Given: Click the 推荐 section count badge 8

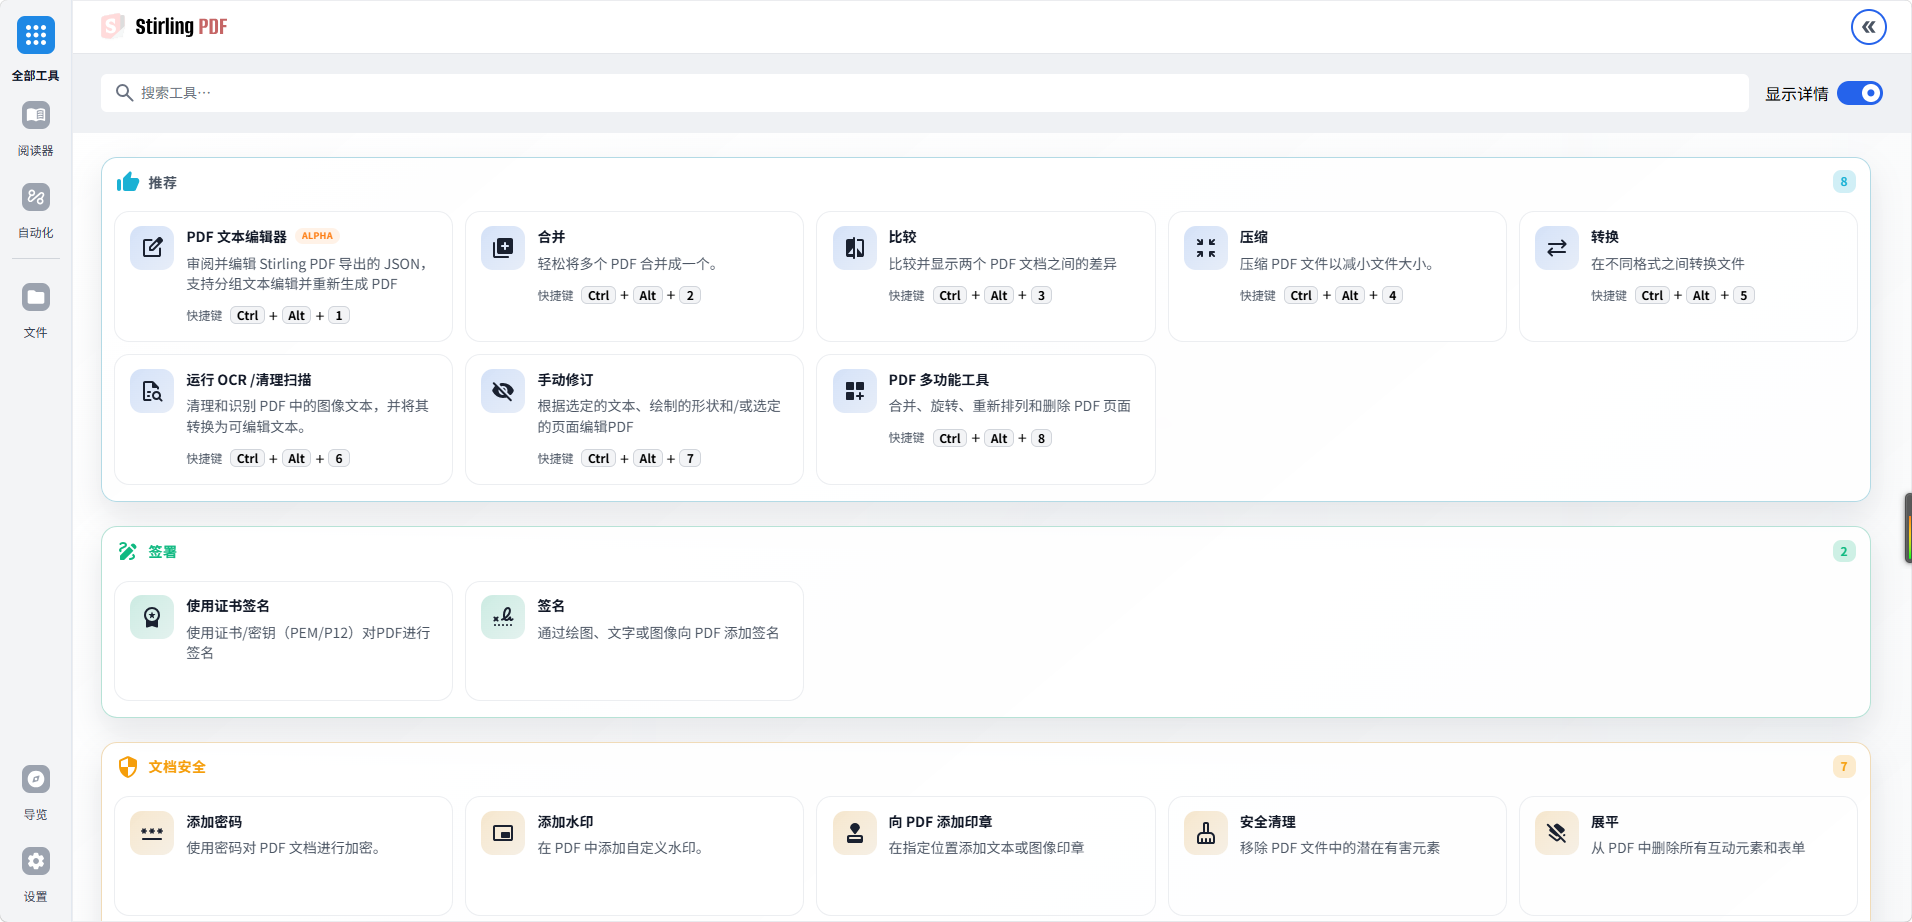Looking at the screenshot, I should tap(1844, 182).
